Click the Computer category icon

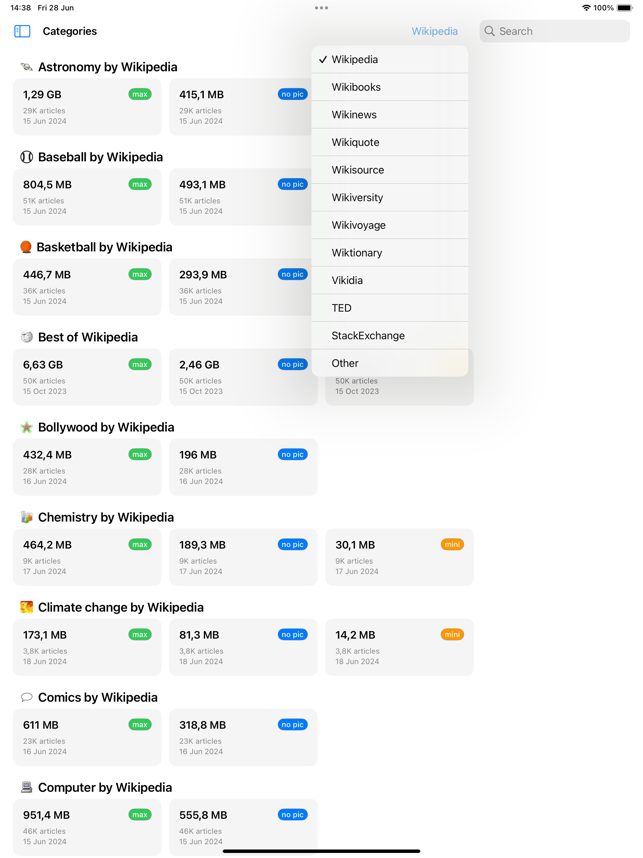(x=26, y=787)
